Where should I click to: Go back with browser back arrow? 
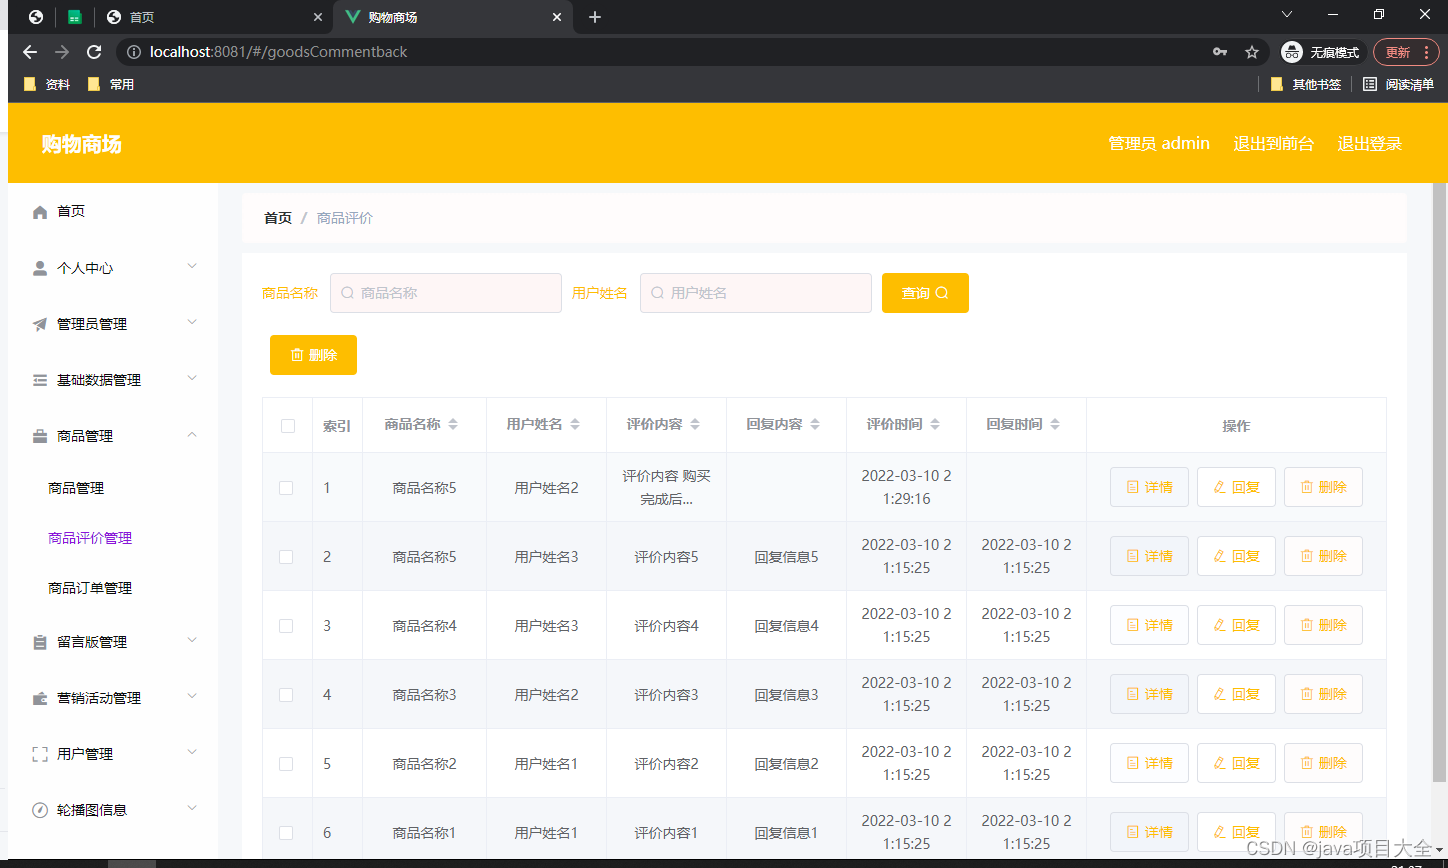pyautogui.click(x=30, y=52)
